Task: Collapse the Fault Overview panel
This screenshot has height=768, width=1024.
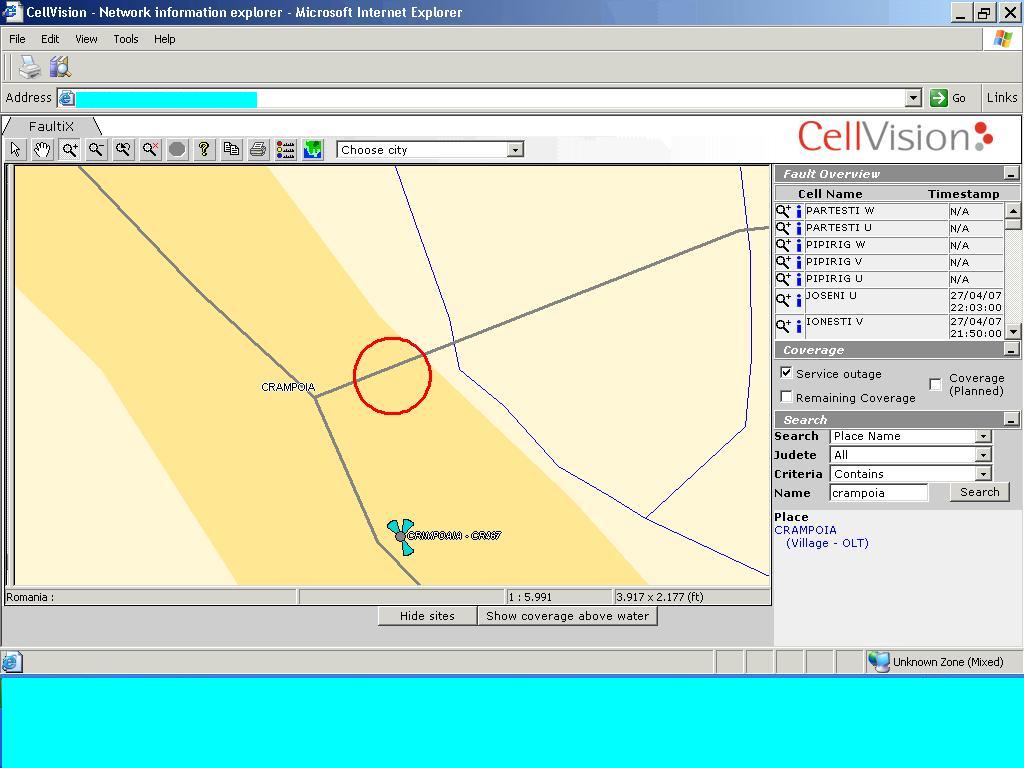Action: click(1011, 174)
